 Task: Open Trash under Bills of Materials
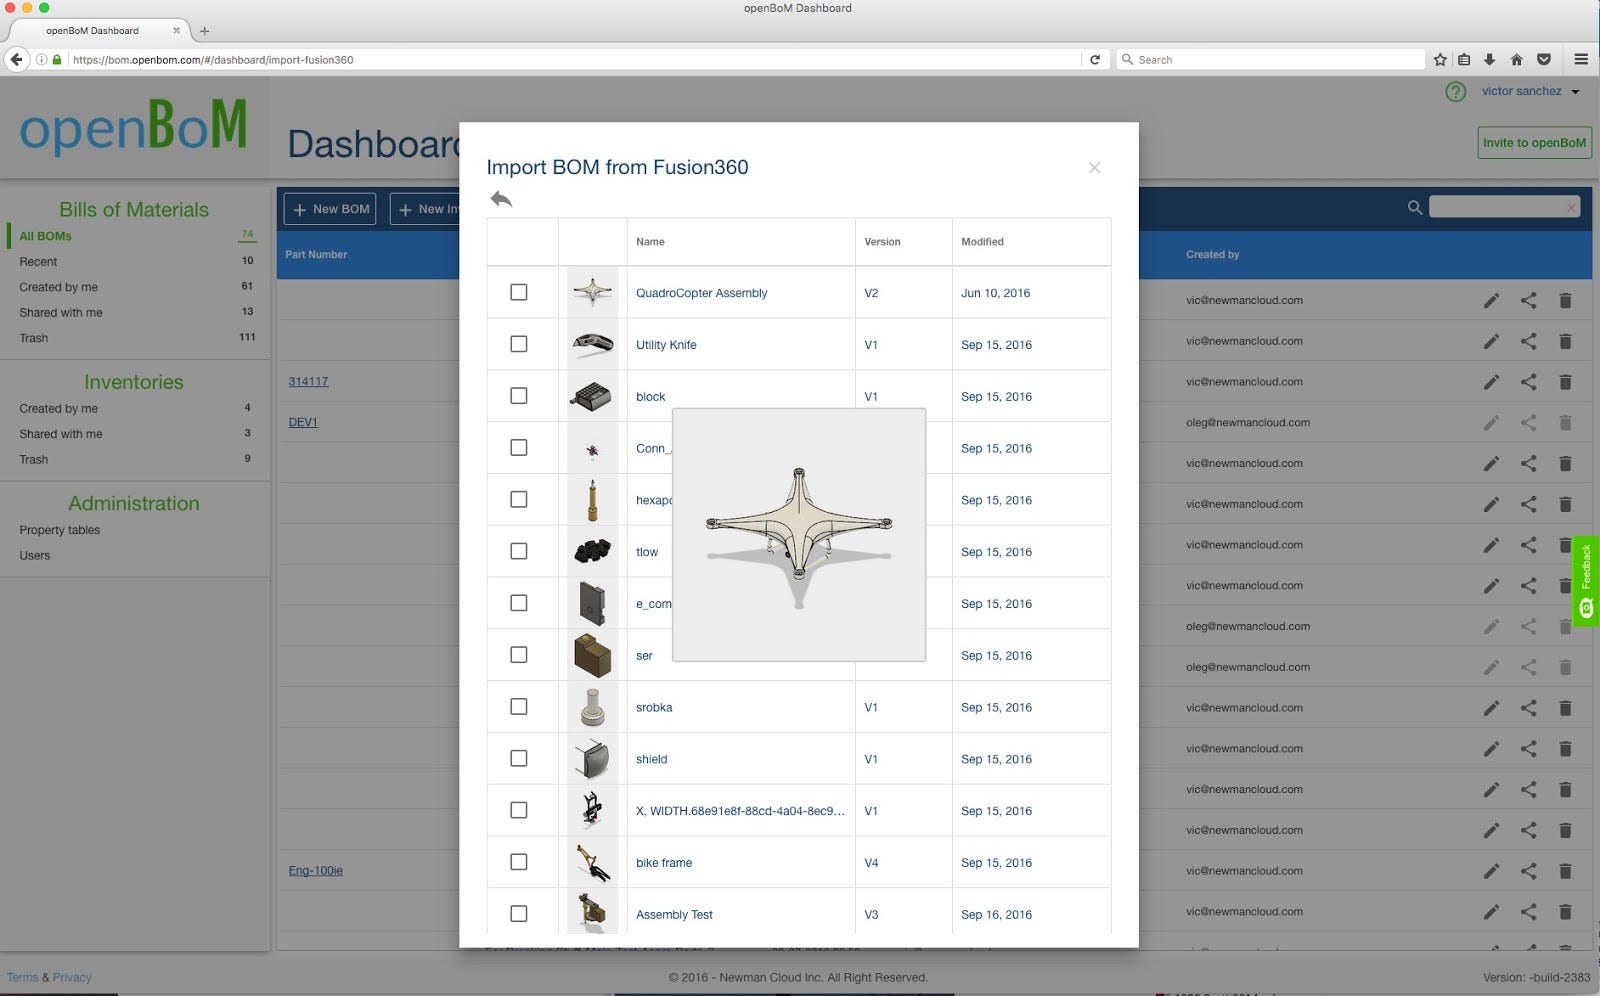[33, 338]
